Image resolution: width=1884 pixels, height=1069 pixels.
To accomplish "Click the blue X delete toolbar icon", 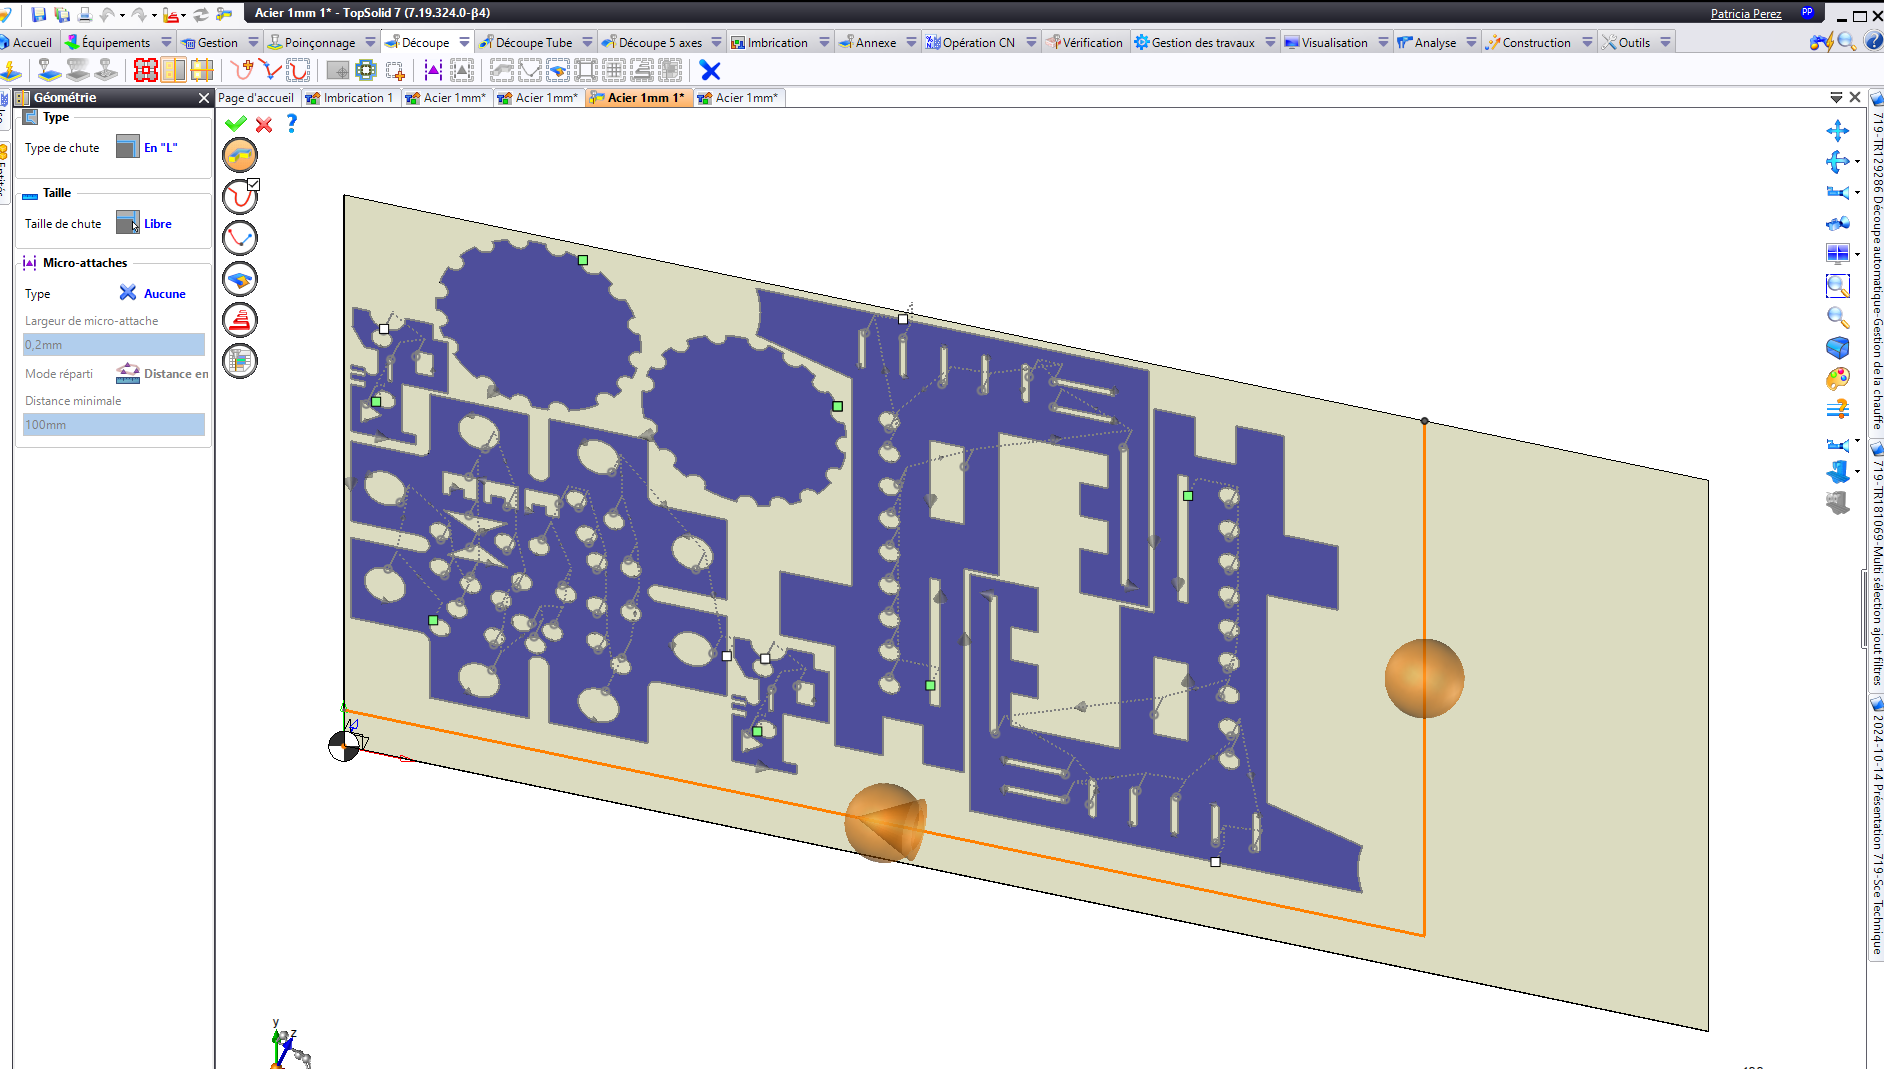I will 710,70.
